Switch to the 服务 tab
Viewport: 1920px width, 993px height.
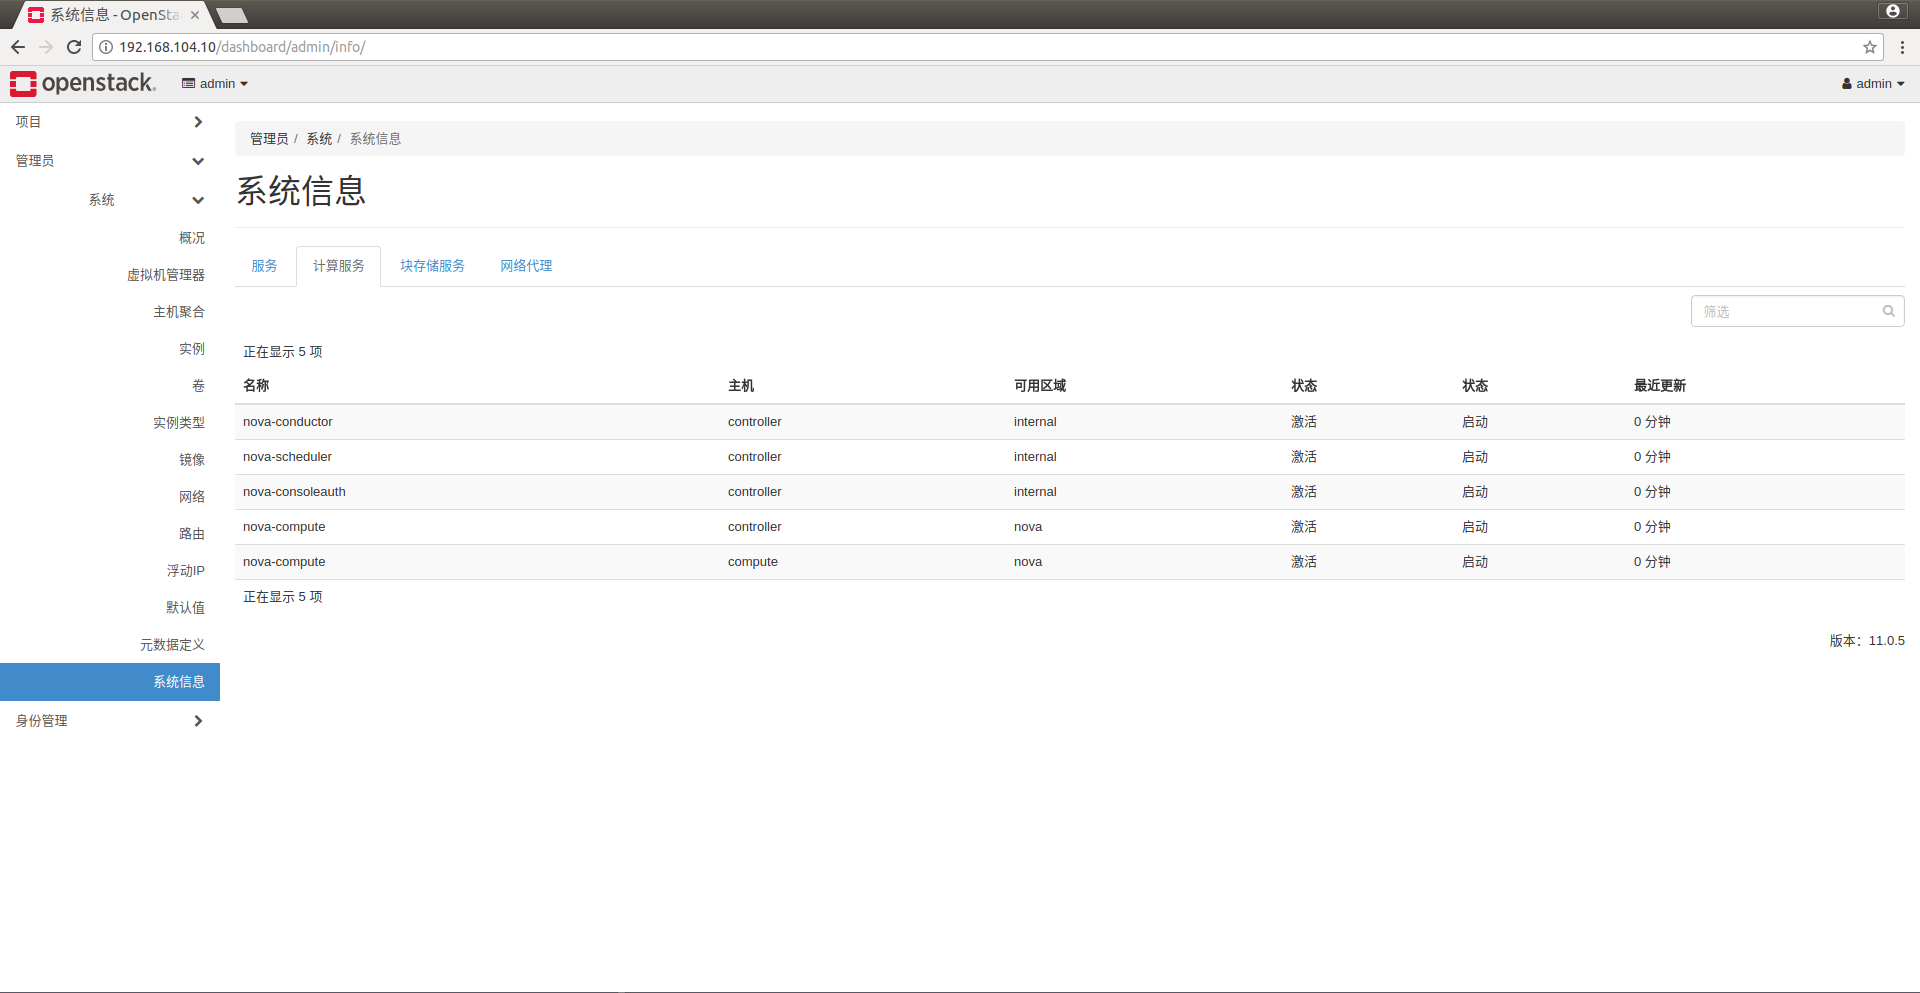[x=265, y=266]
